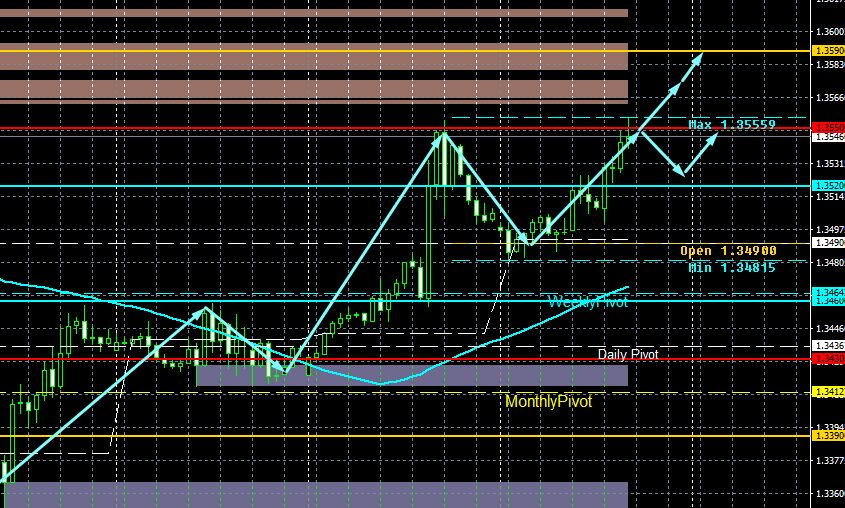
Task: Click the red 1.3430 price tag
Action: point(828,359)
